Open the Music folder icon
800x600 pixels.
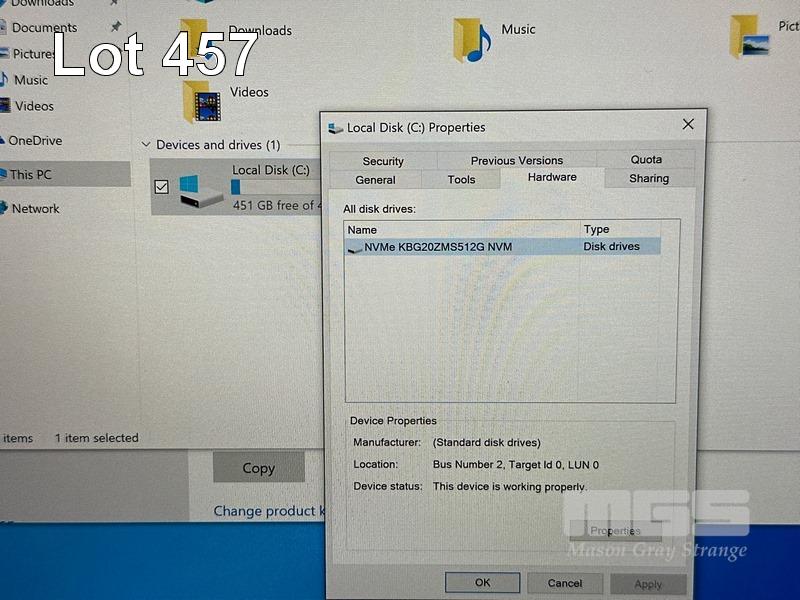pyautogui.click(x=472, y=40)
